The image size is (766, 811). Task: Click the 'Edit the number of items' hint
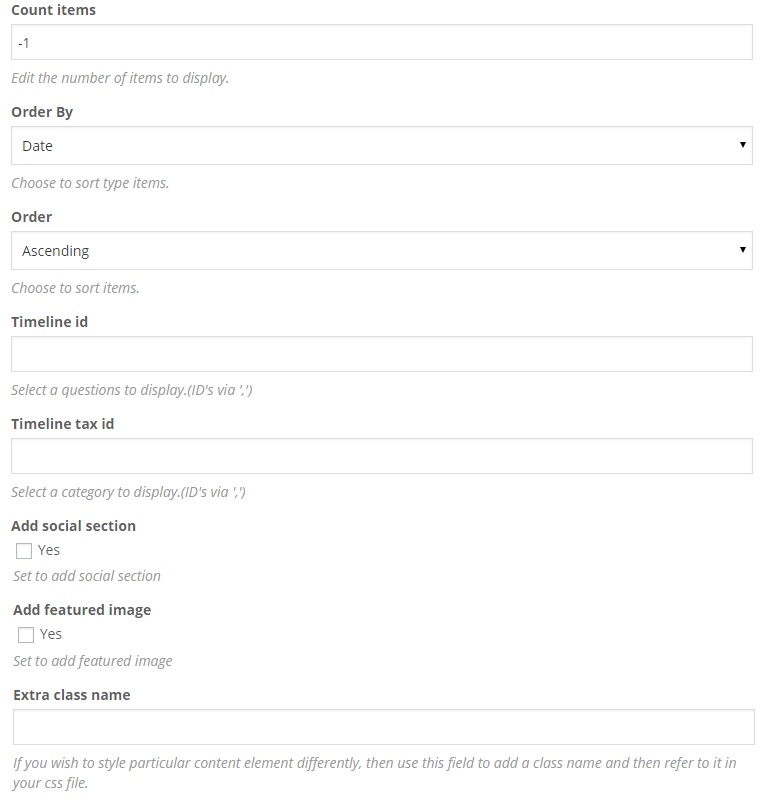[x=120, y=77]
